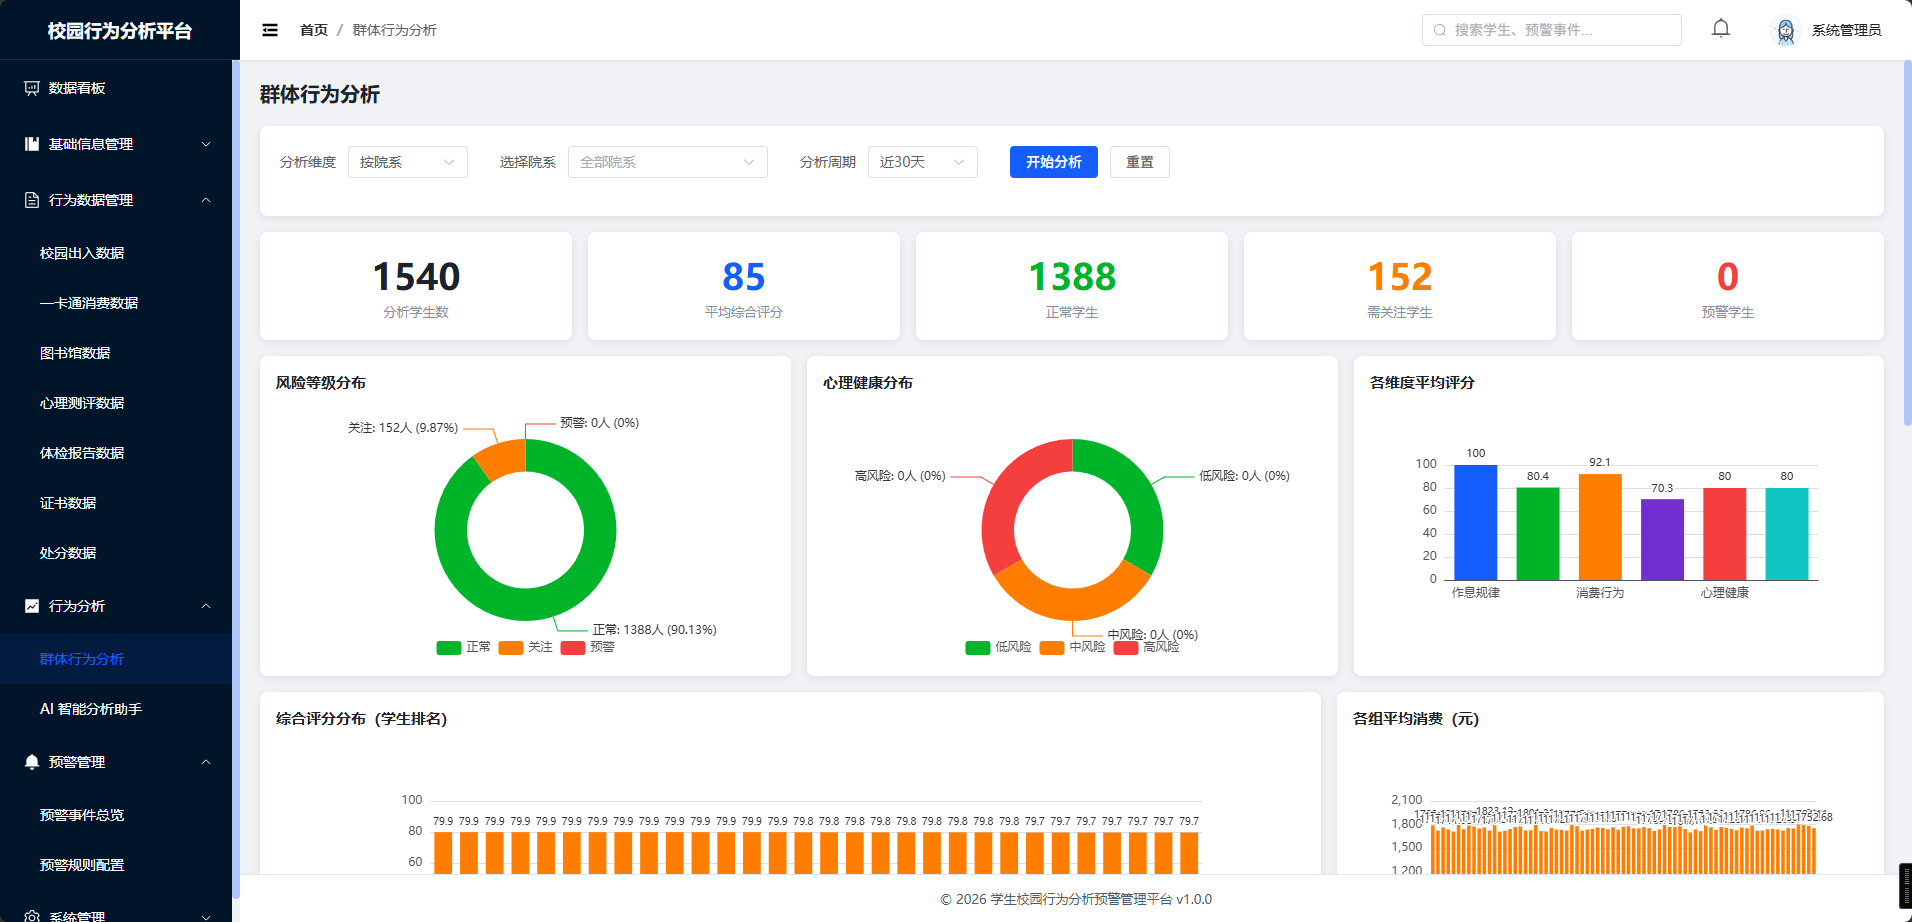1912x922 pixels.
Task: Click the 开始分析 button
Action: pos(1054,162)
